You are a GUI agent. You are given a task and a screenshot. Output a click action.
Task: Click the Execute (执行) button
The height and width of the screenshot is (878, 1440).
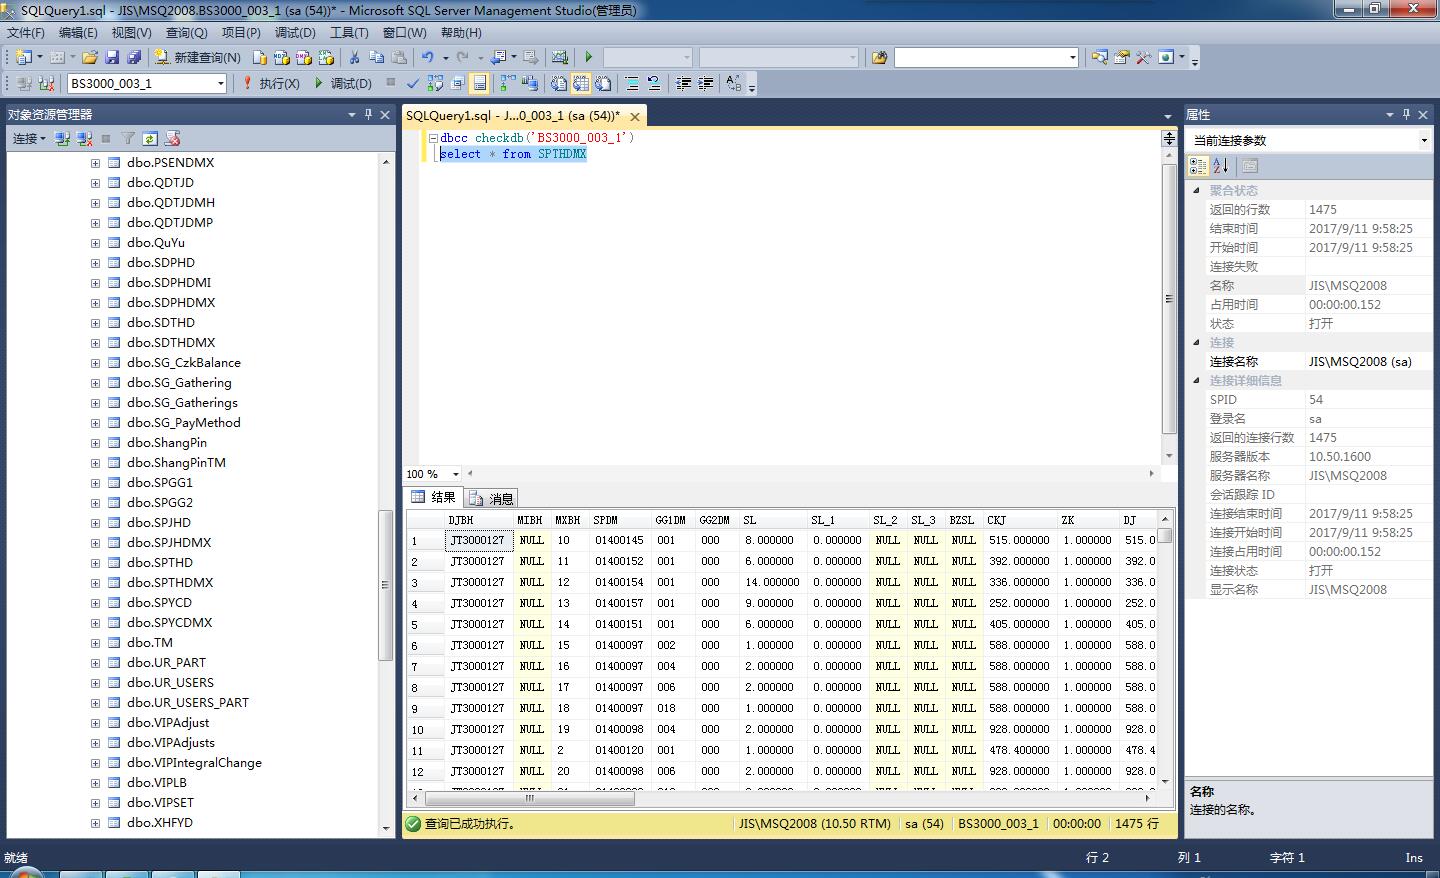click(x=270, y=83)
